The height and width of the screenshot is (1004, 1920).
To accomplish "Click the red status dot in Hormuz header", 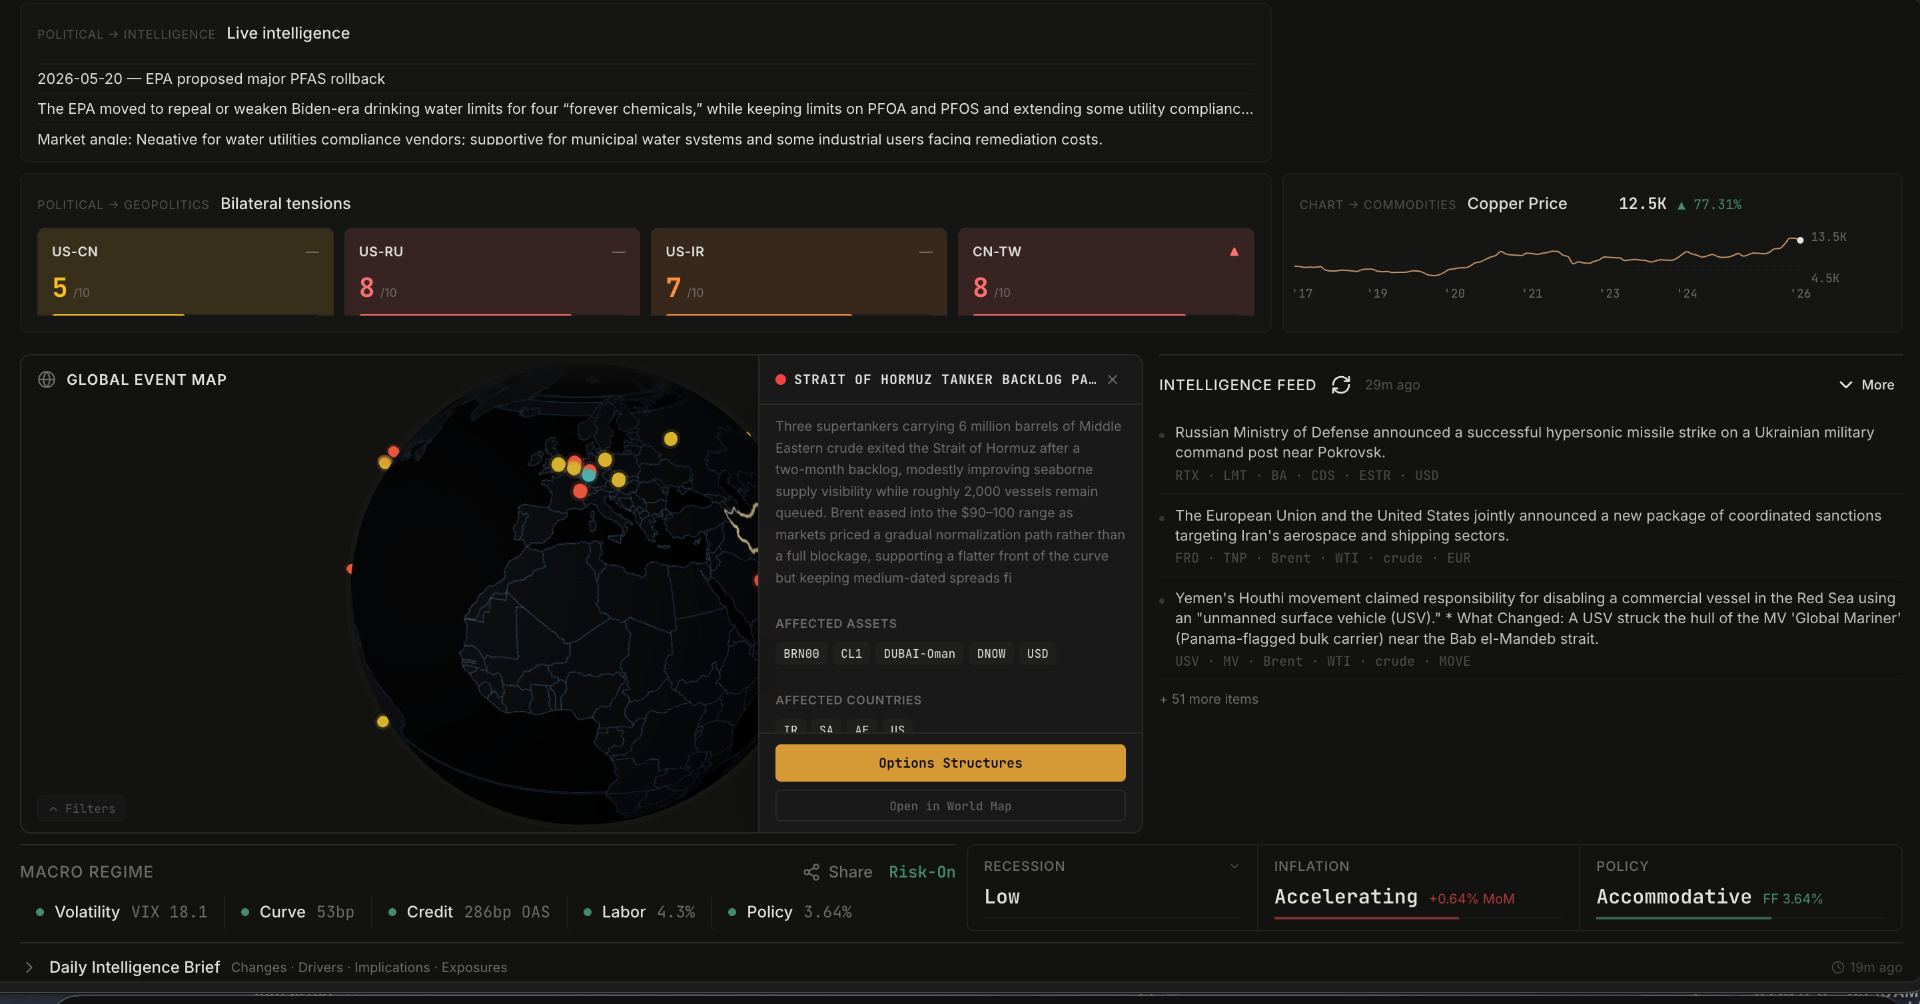I will (781, 380).
